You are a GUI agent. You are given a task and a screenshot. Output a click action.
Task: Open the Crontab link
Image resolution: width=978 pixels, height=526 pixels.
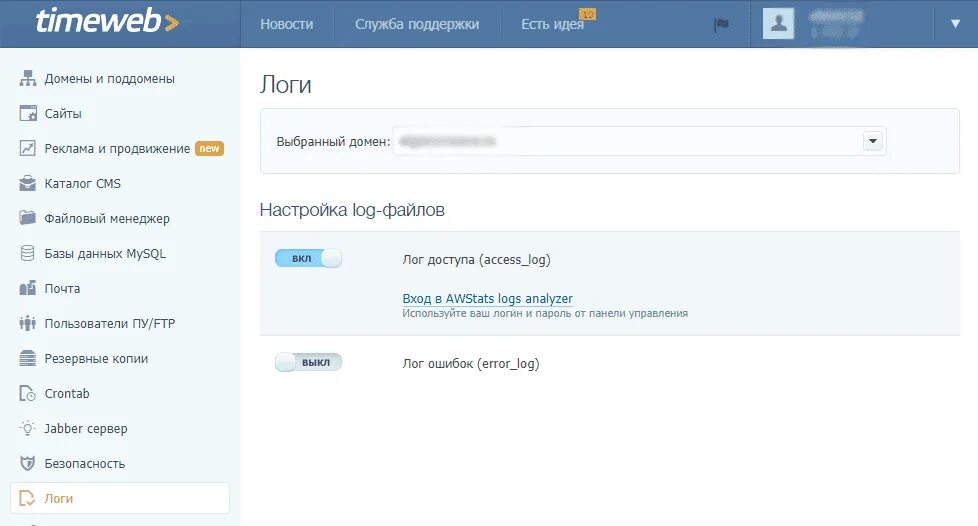[67, 393]
